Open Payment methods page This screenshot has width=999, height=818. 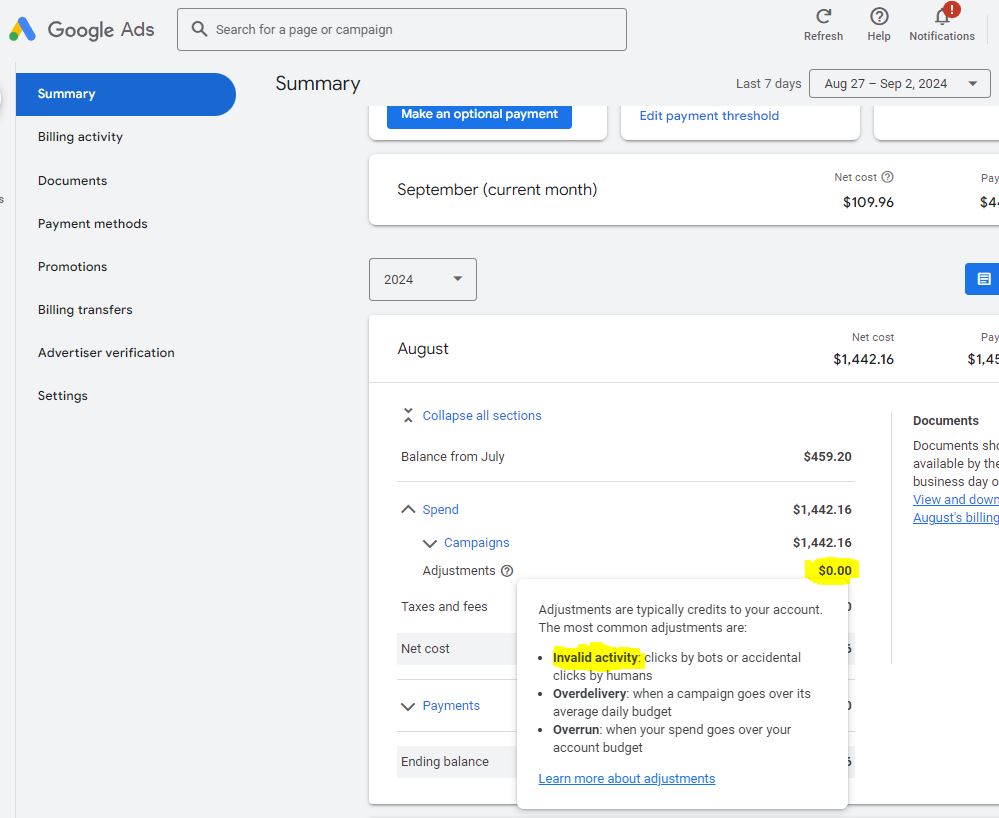click(x=92, y=224)
